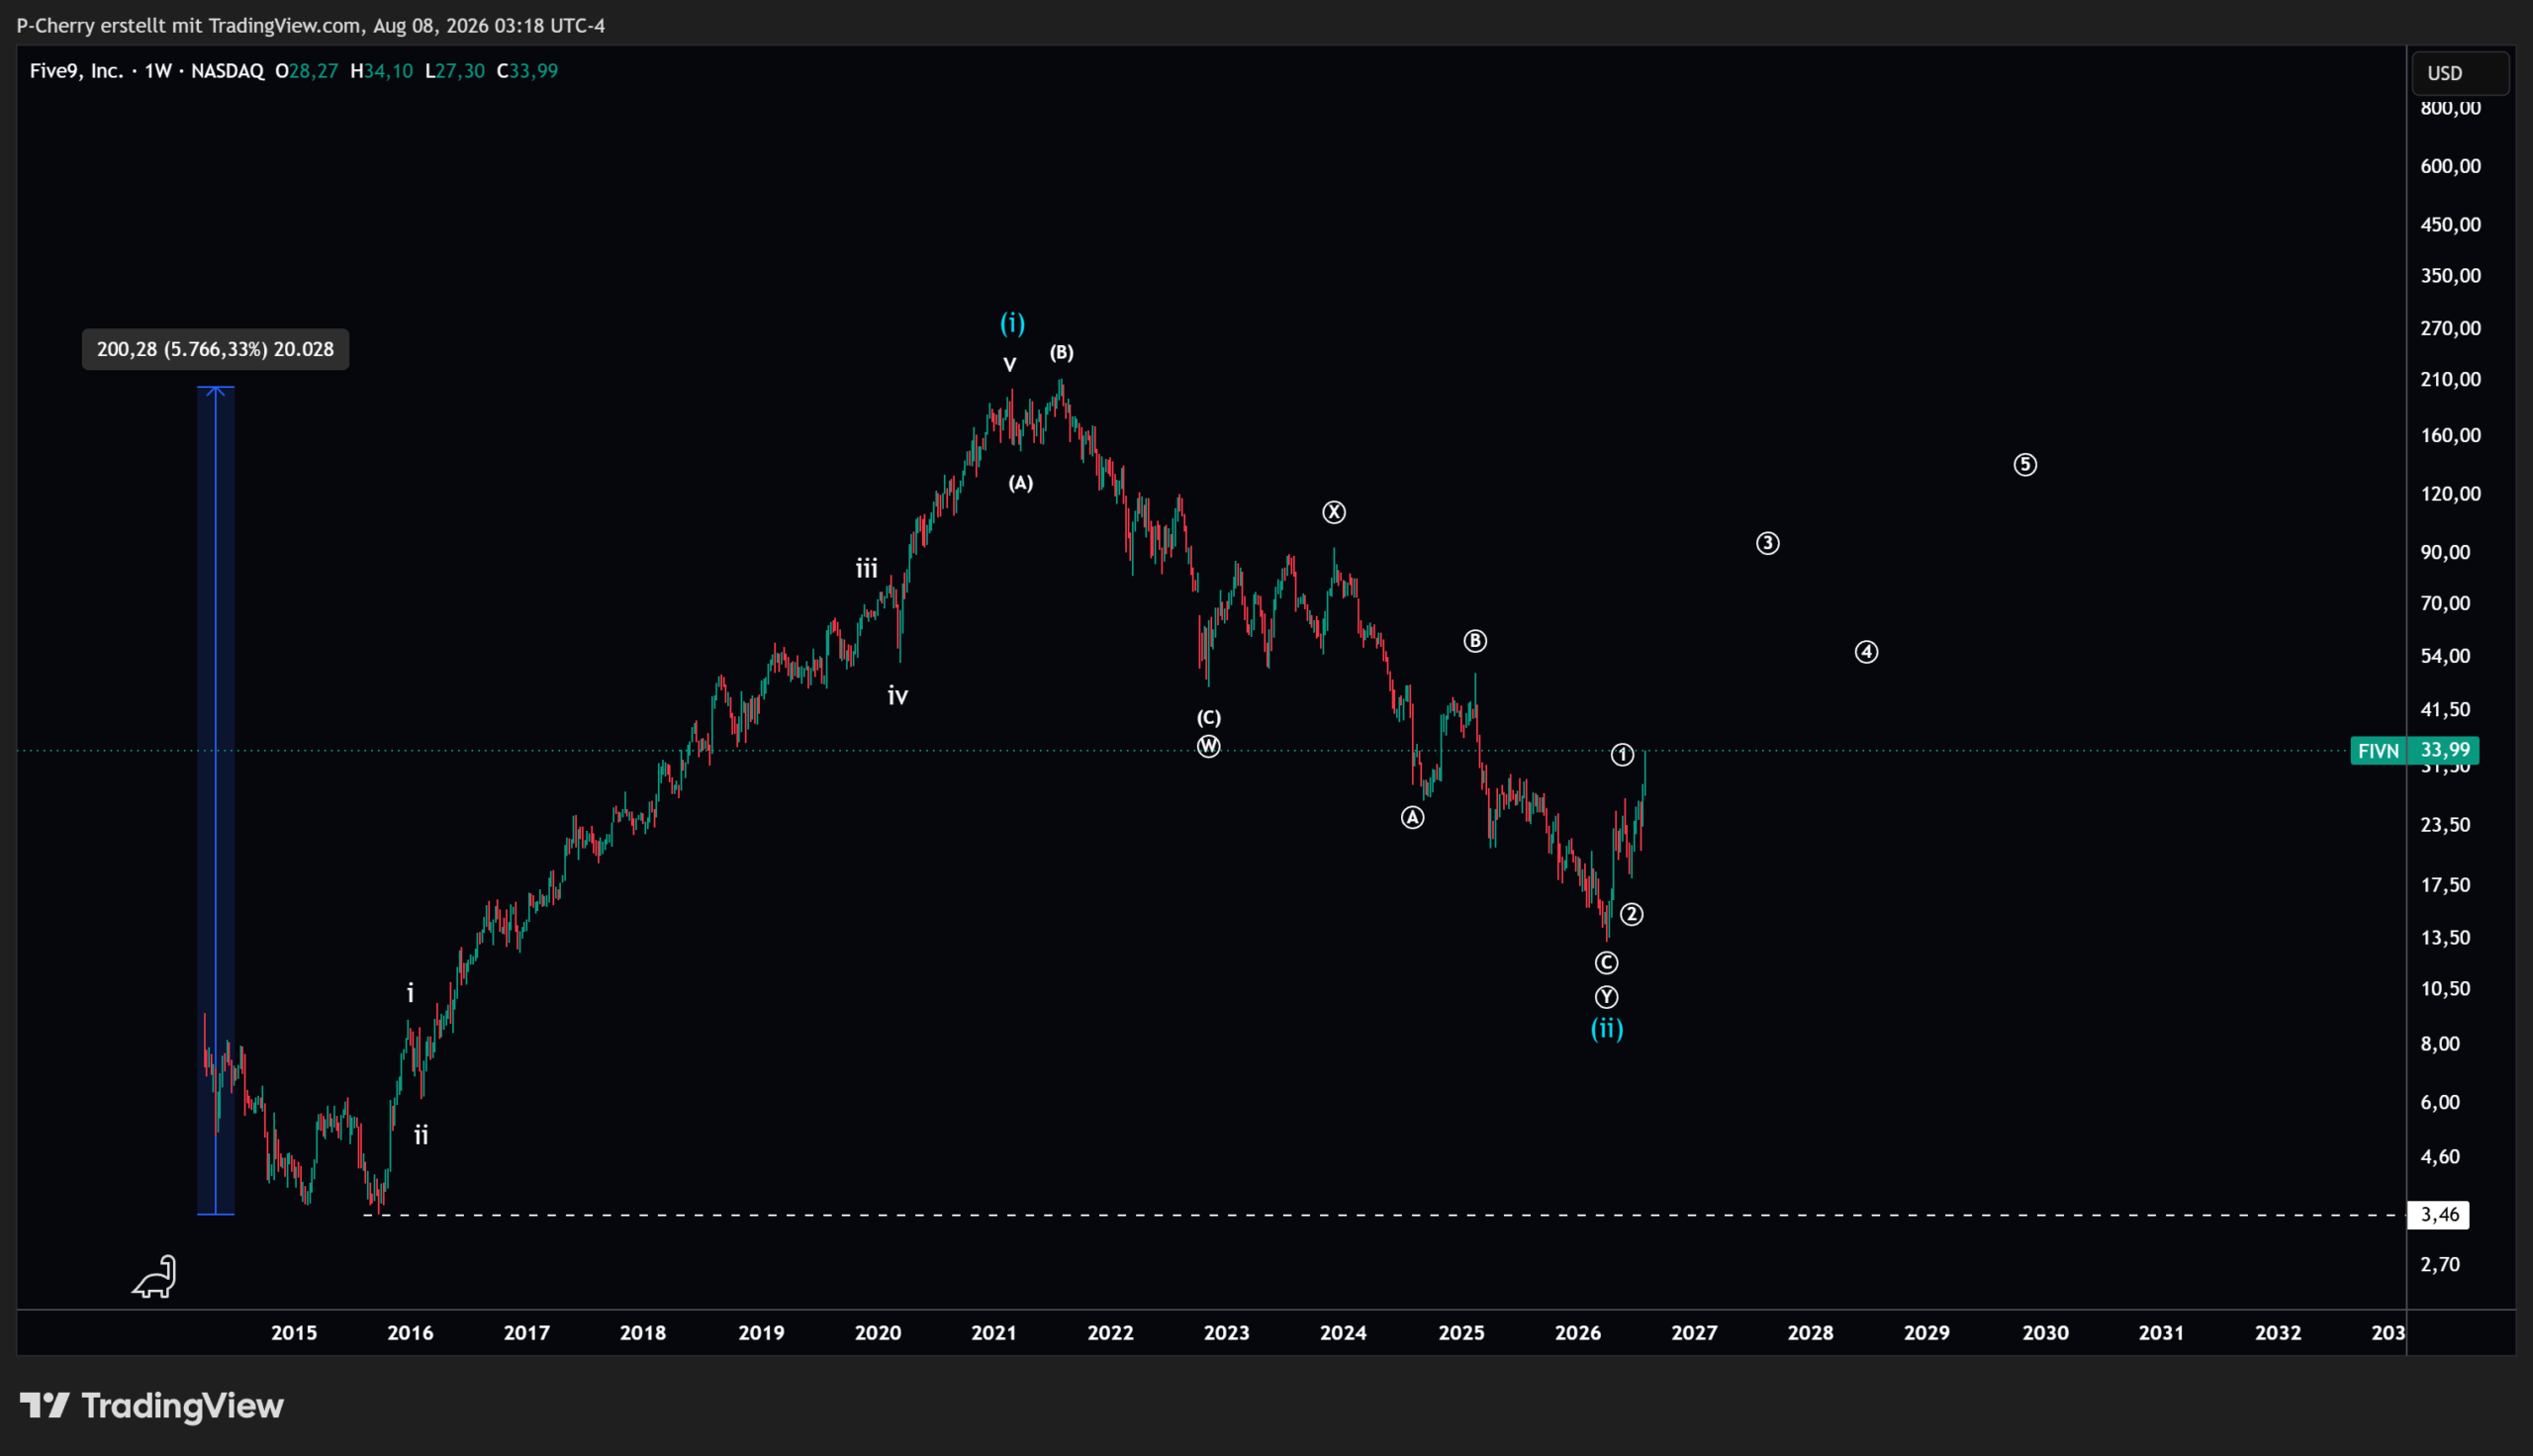The width and height of the screenshot is (2533, 1456).
Task: Select the iv wave label
Action: point(898,696)
